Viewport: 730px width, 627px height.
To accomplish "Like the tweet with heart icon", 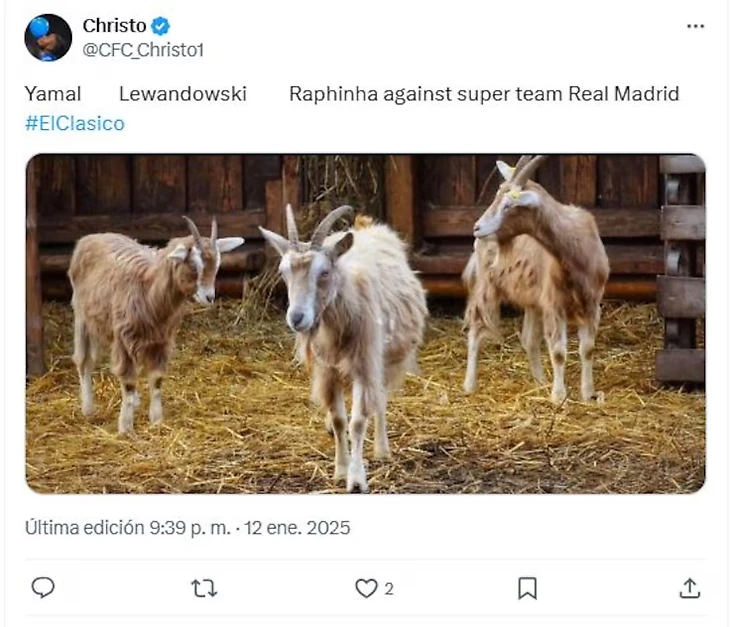I will 367,589.
